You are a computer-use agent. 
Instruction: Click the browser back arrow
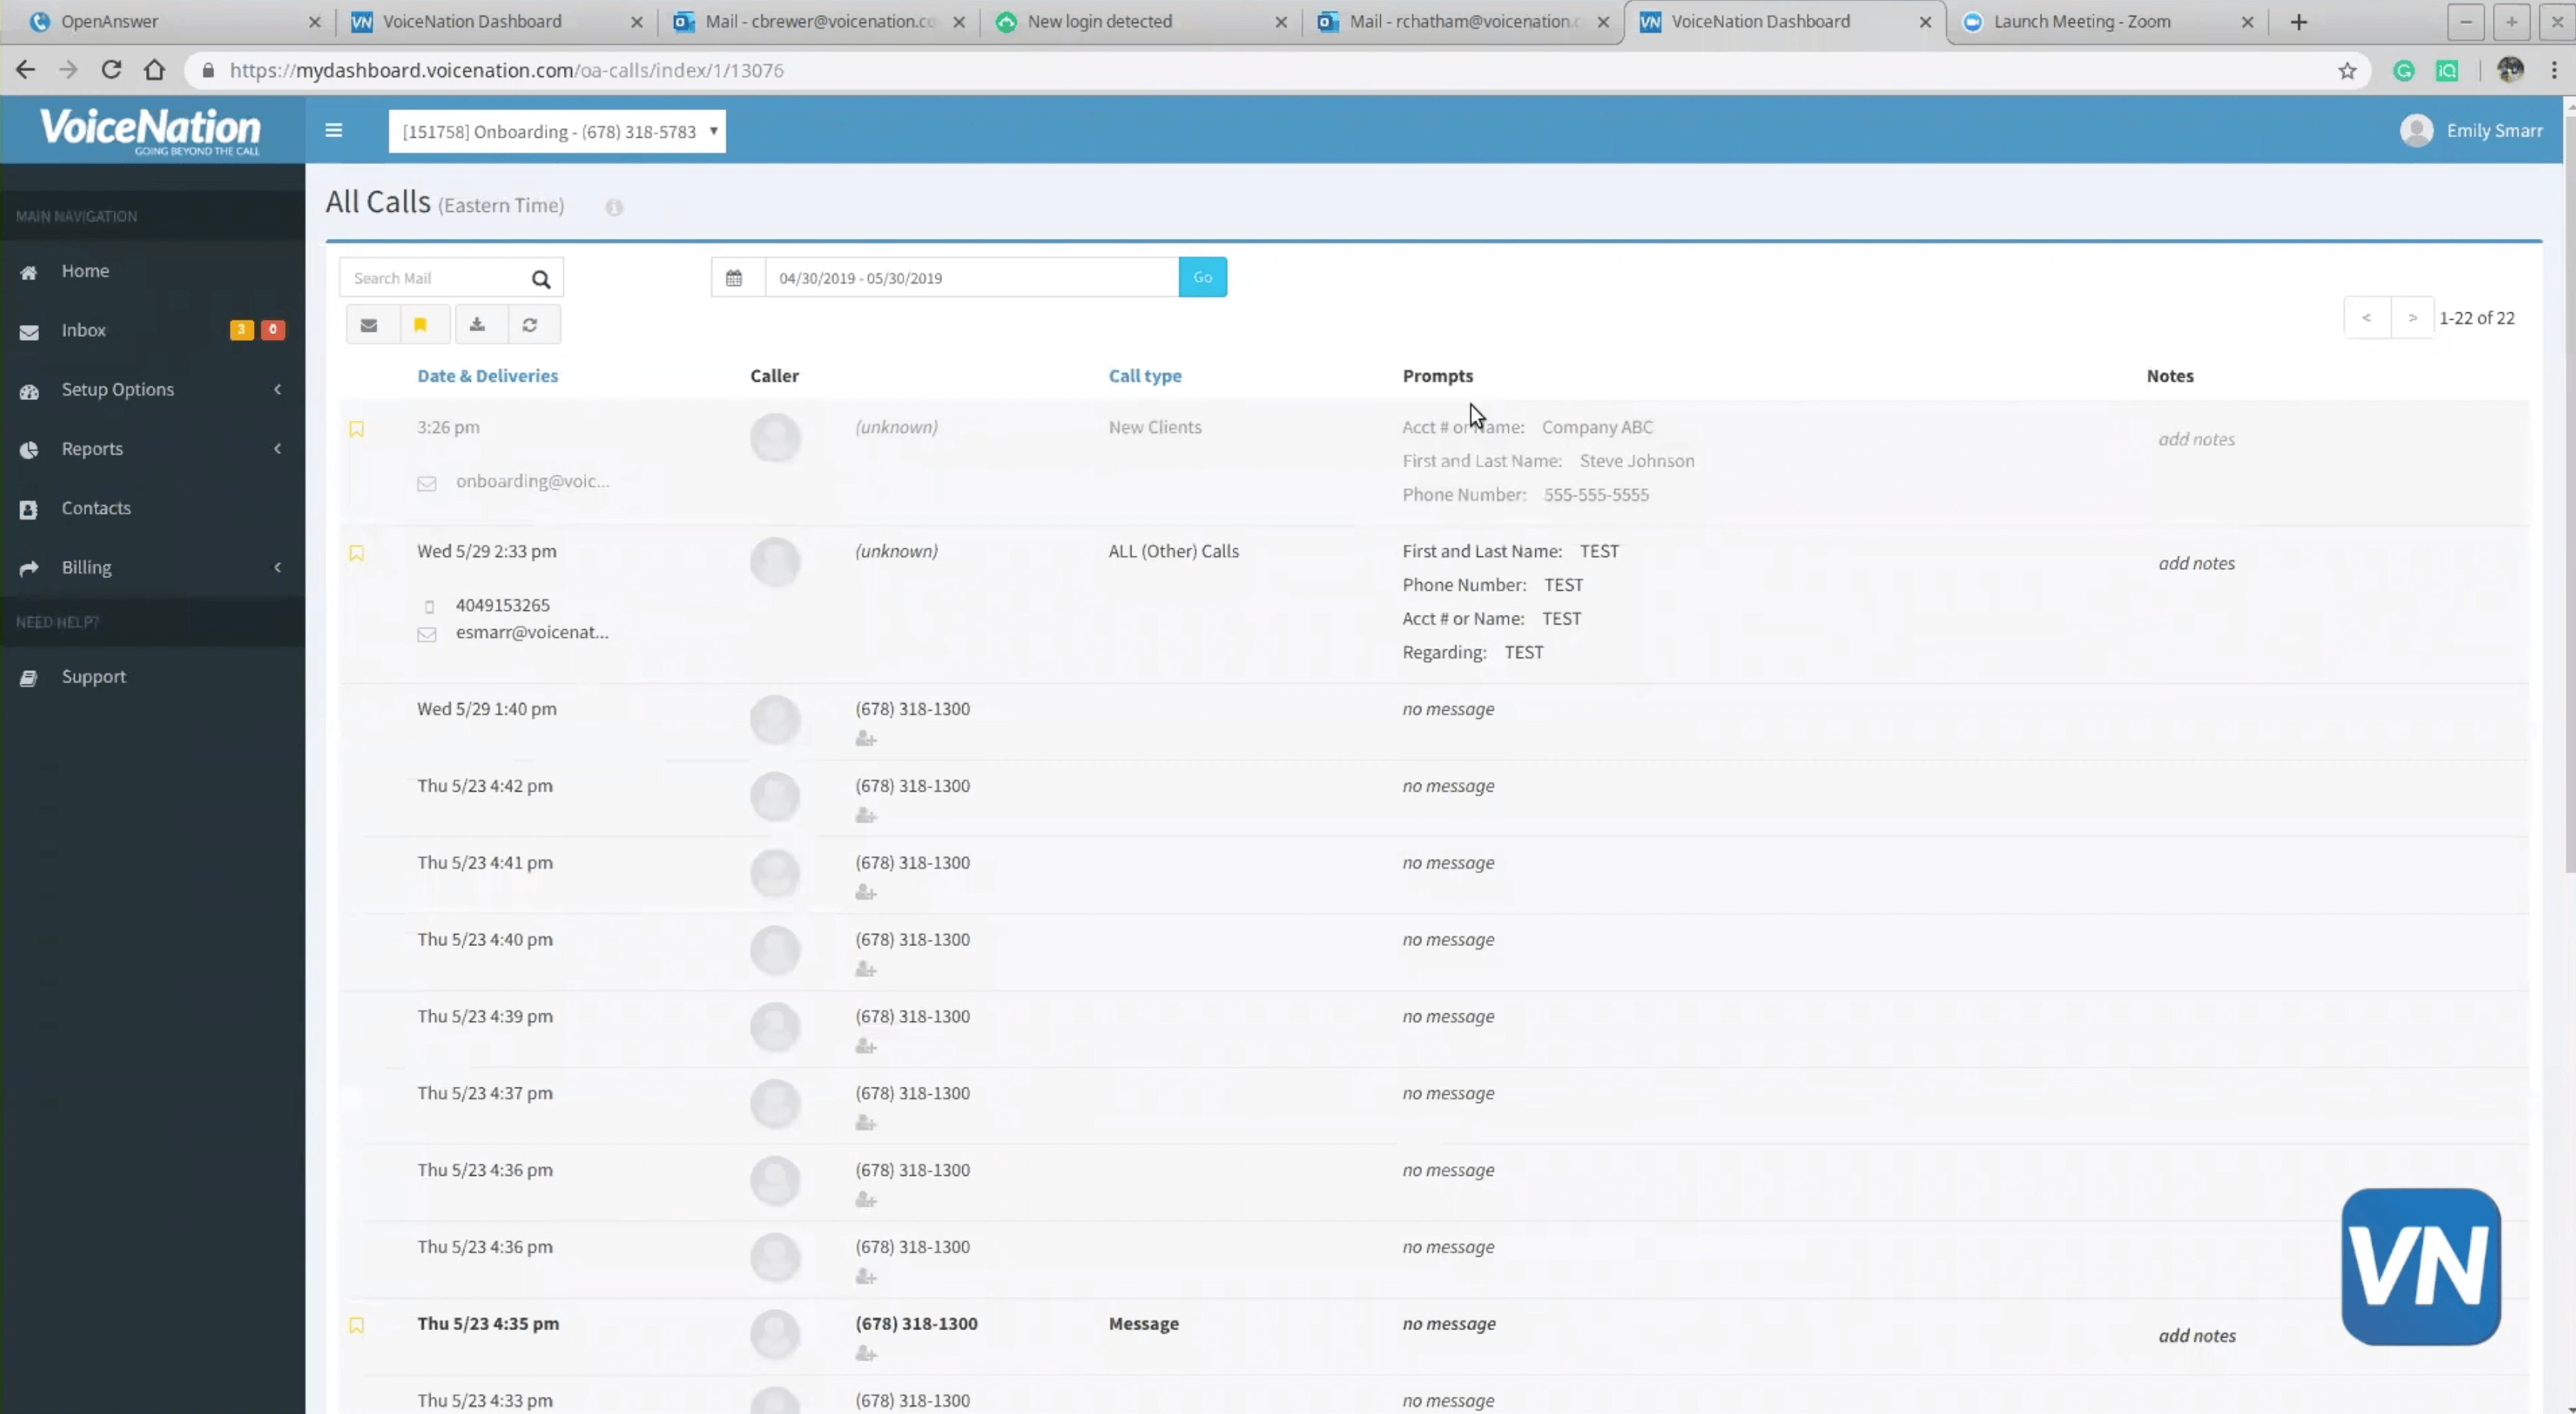tap(25, 70)
